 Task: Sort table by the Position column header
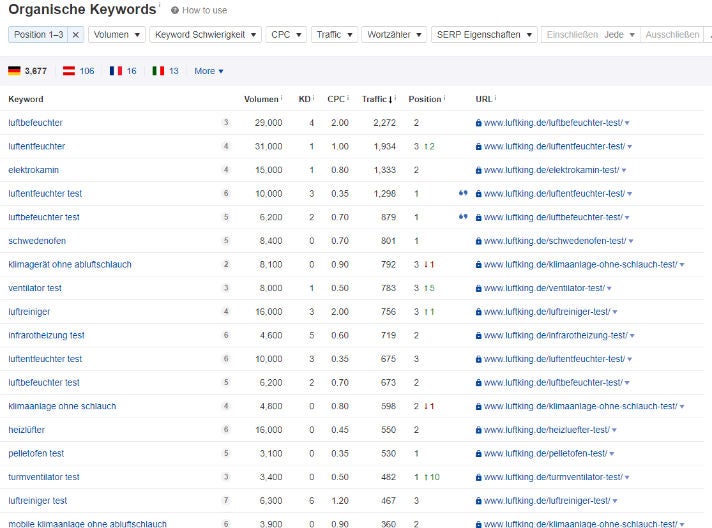coord(425,99)
